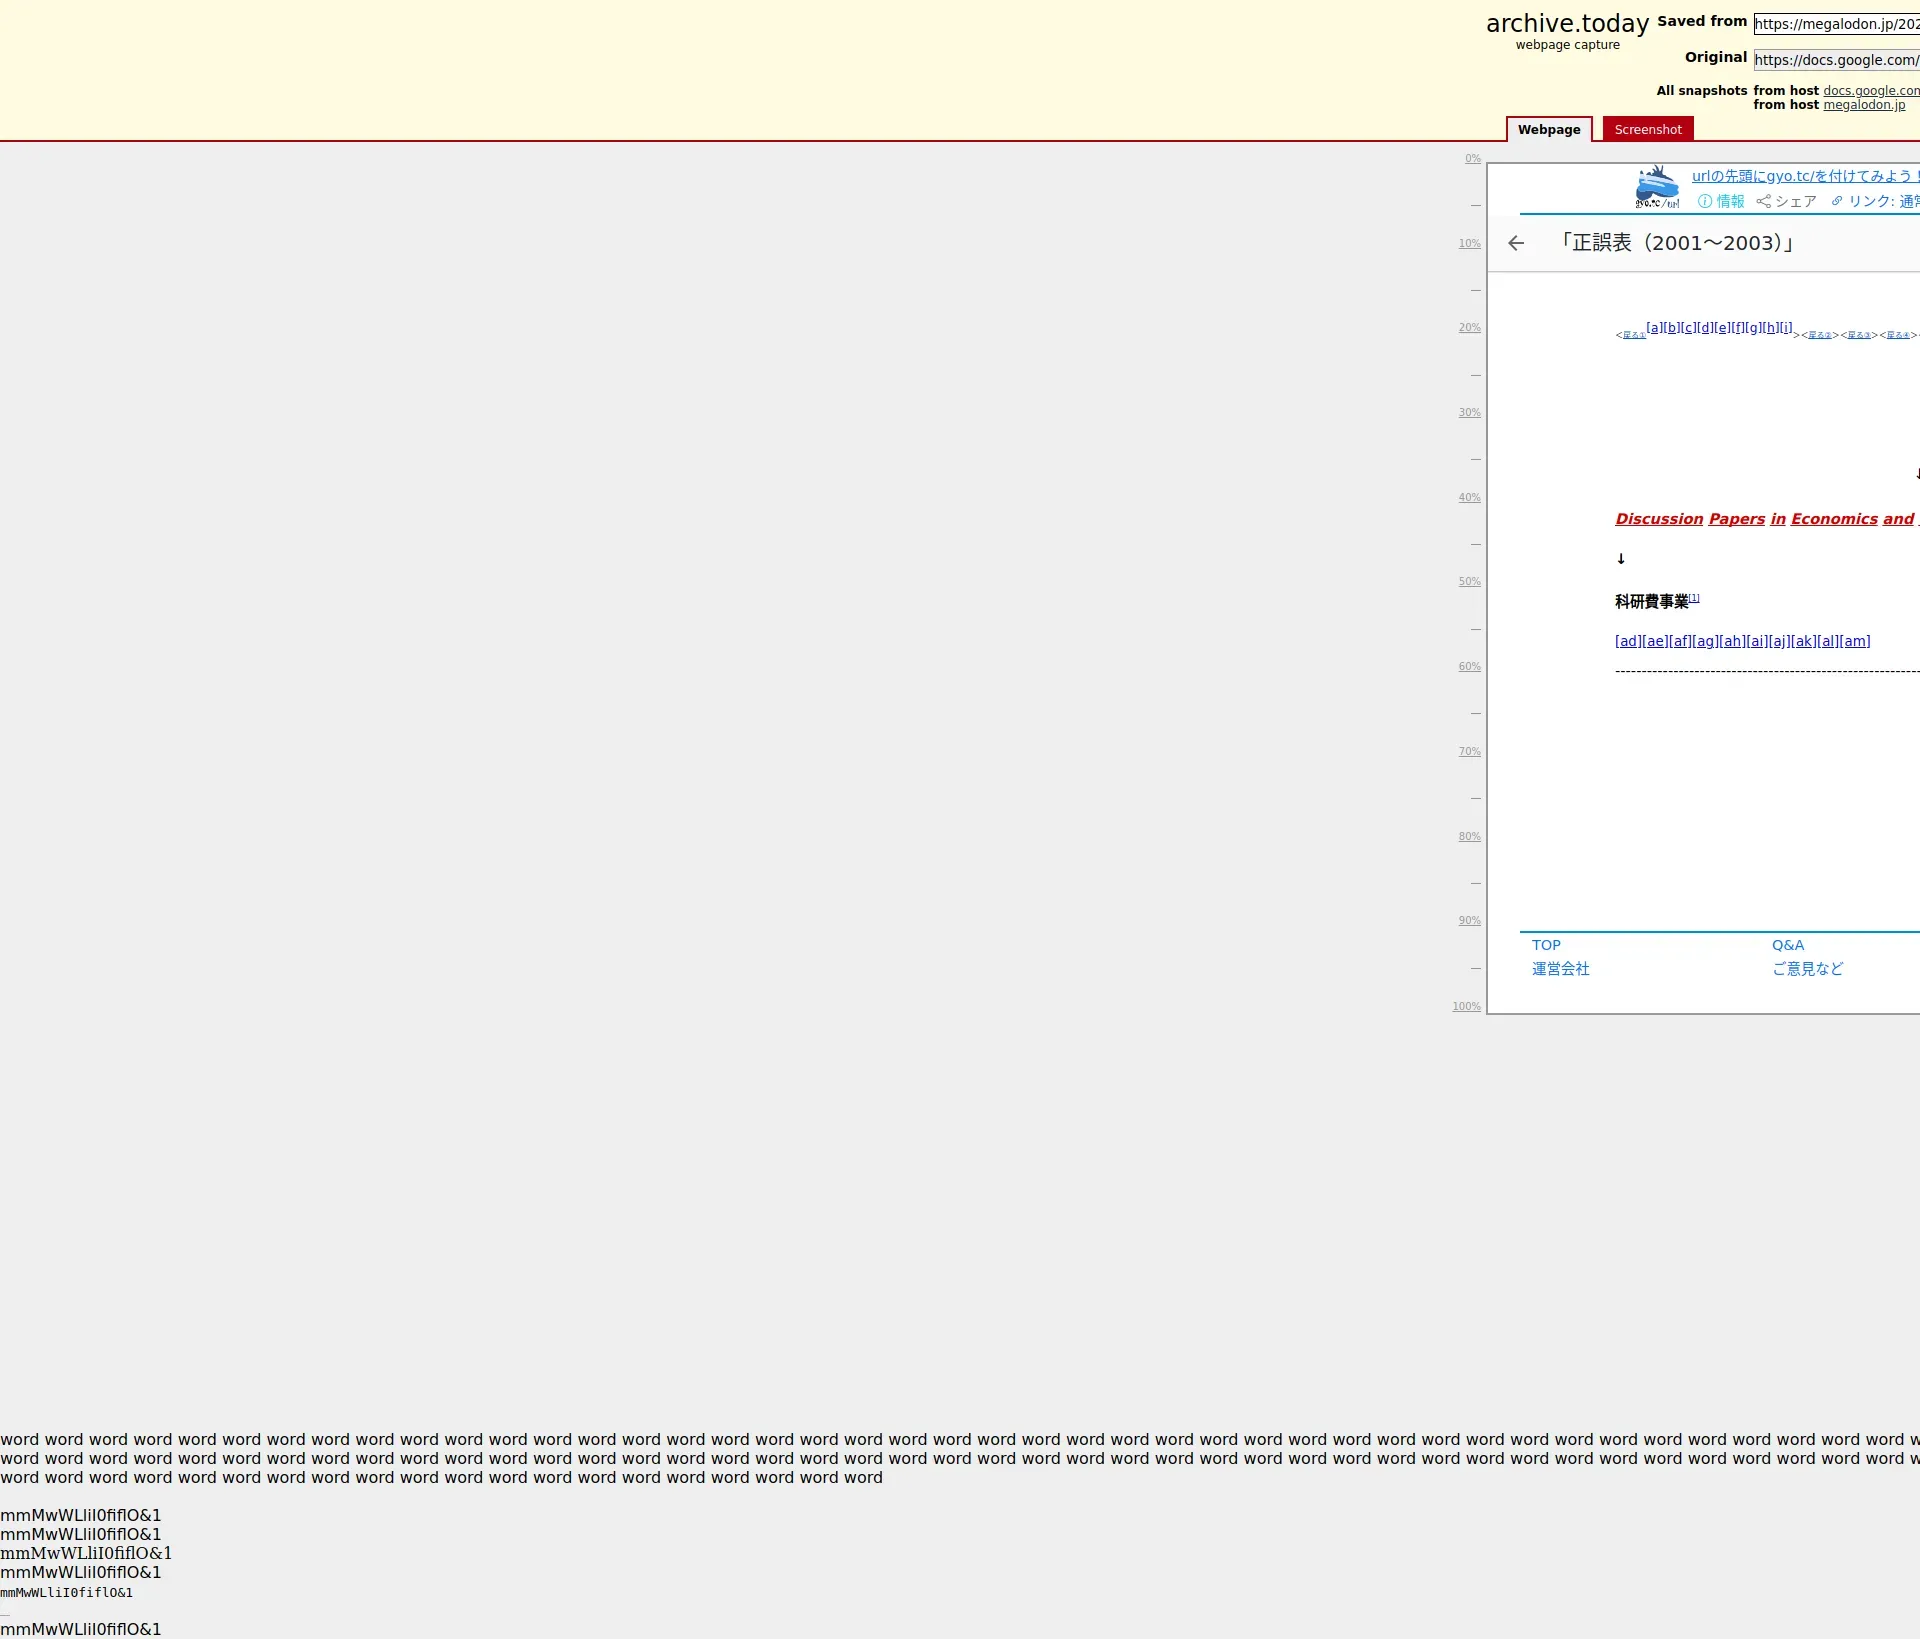
Task: Open the 情報 info icon
Action: [1705, 201]
